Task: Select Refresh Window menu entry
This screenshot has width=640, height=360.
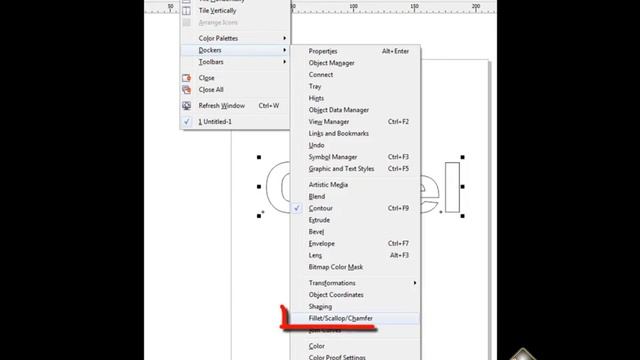Action: click(x=235, y=106)
